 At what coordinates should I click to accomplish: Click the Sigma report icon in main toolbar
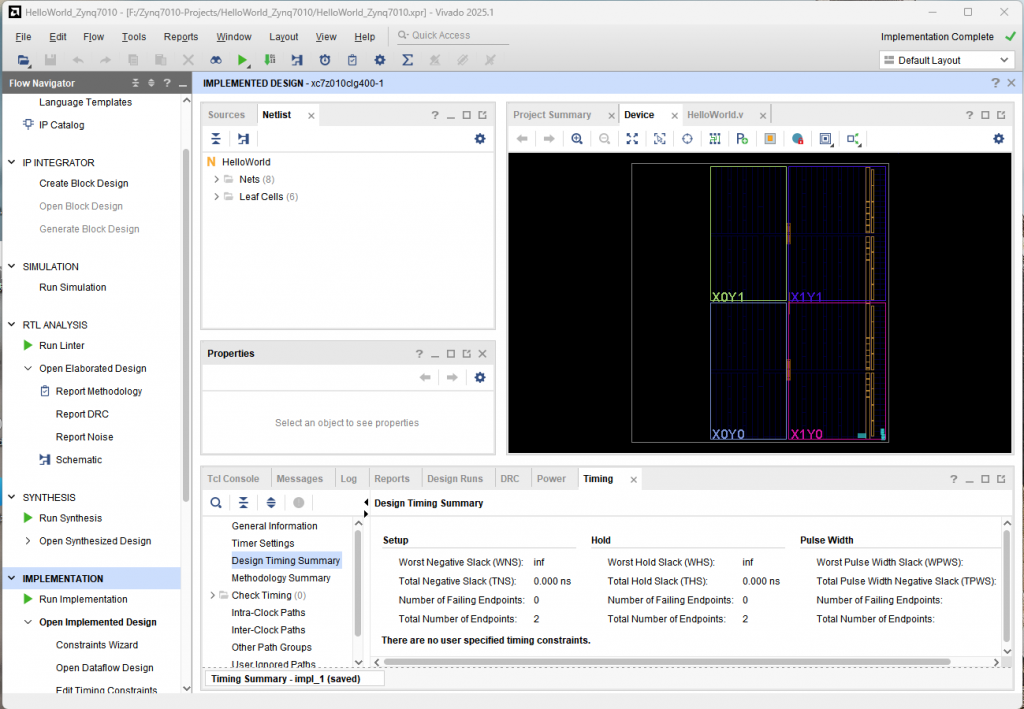click(408, 60)
